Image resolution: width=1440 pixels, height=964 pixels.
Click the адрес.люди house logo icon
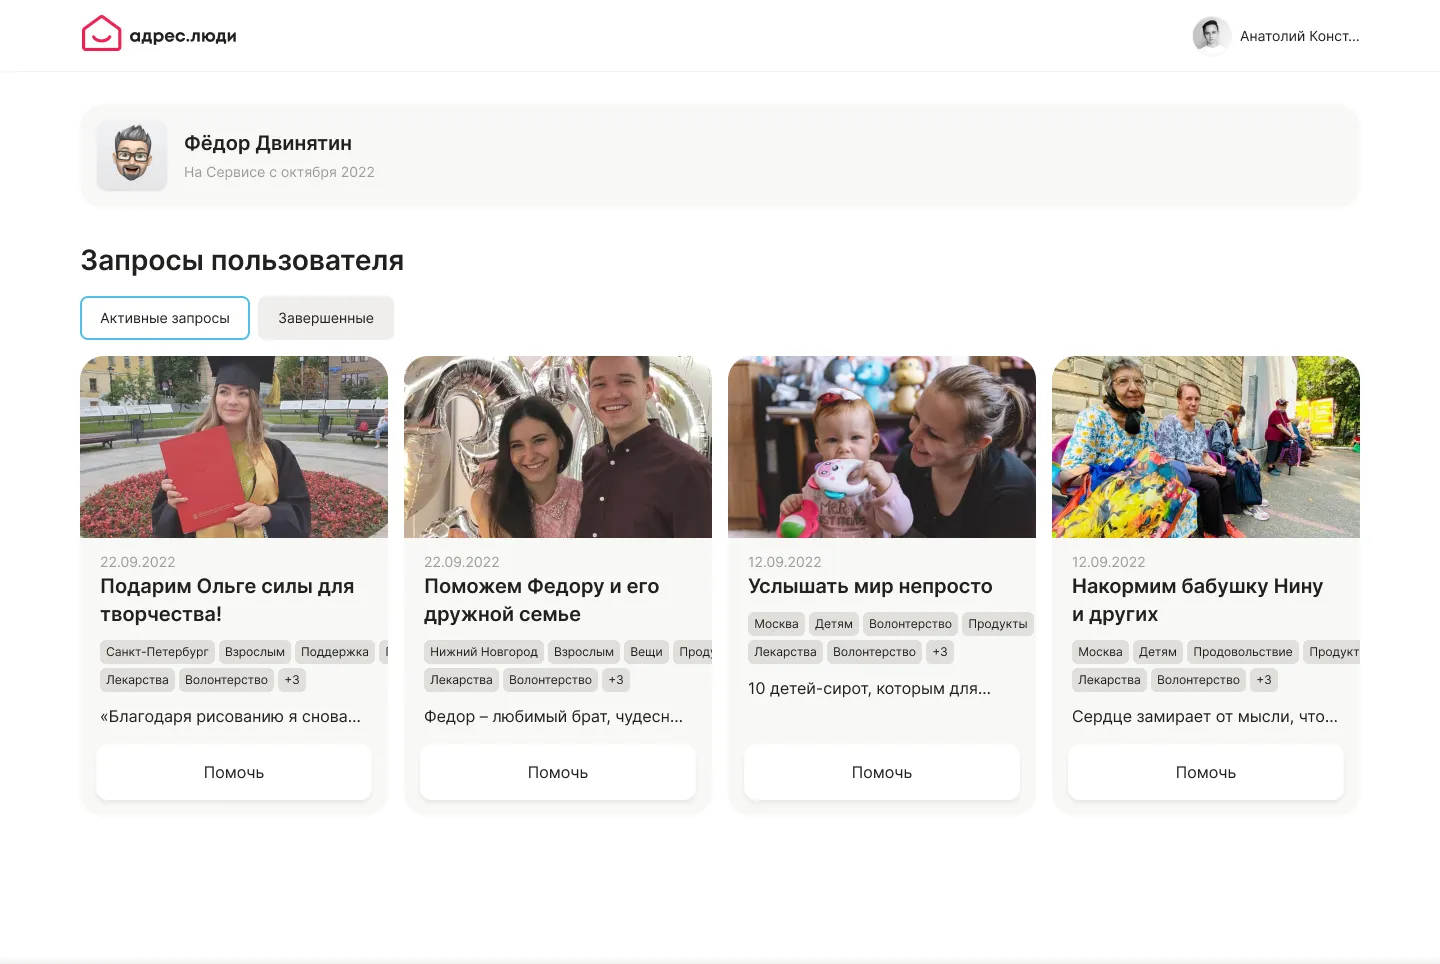click(101, 34)
